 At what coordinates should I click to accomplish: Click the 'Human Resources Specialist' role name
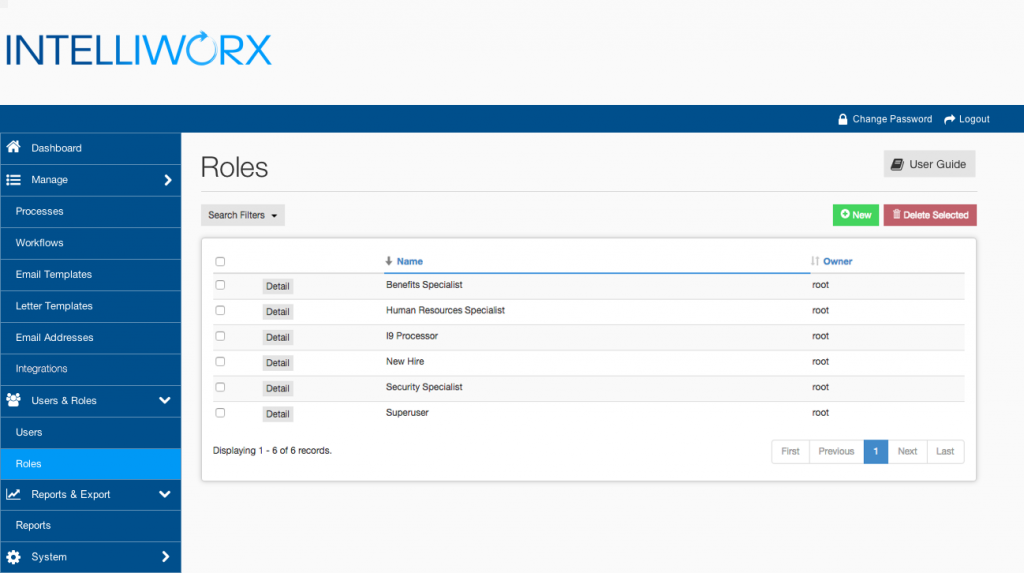[445, 310]
